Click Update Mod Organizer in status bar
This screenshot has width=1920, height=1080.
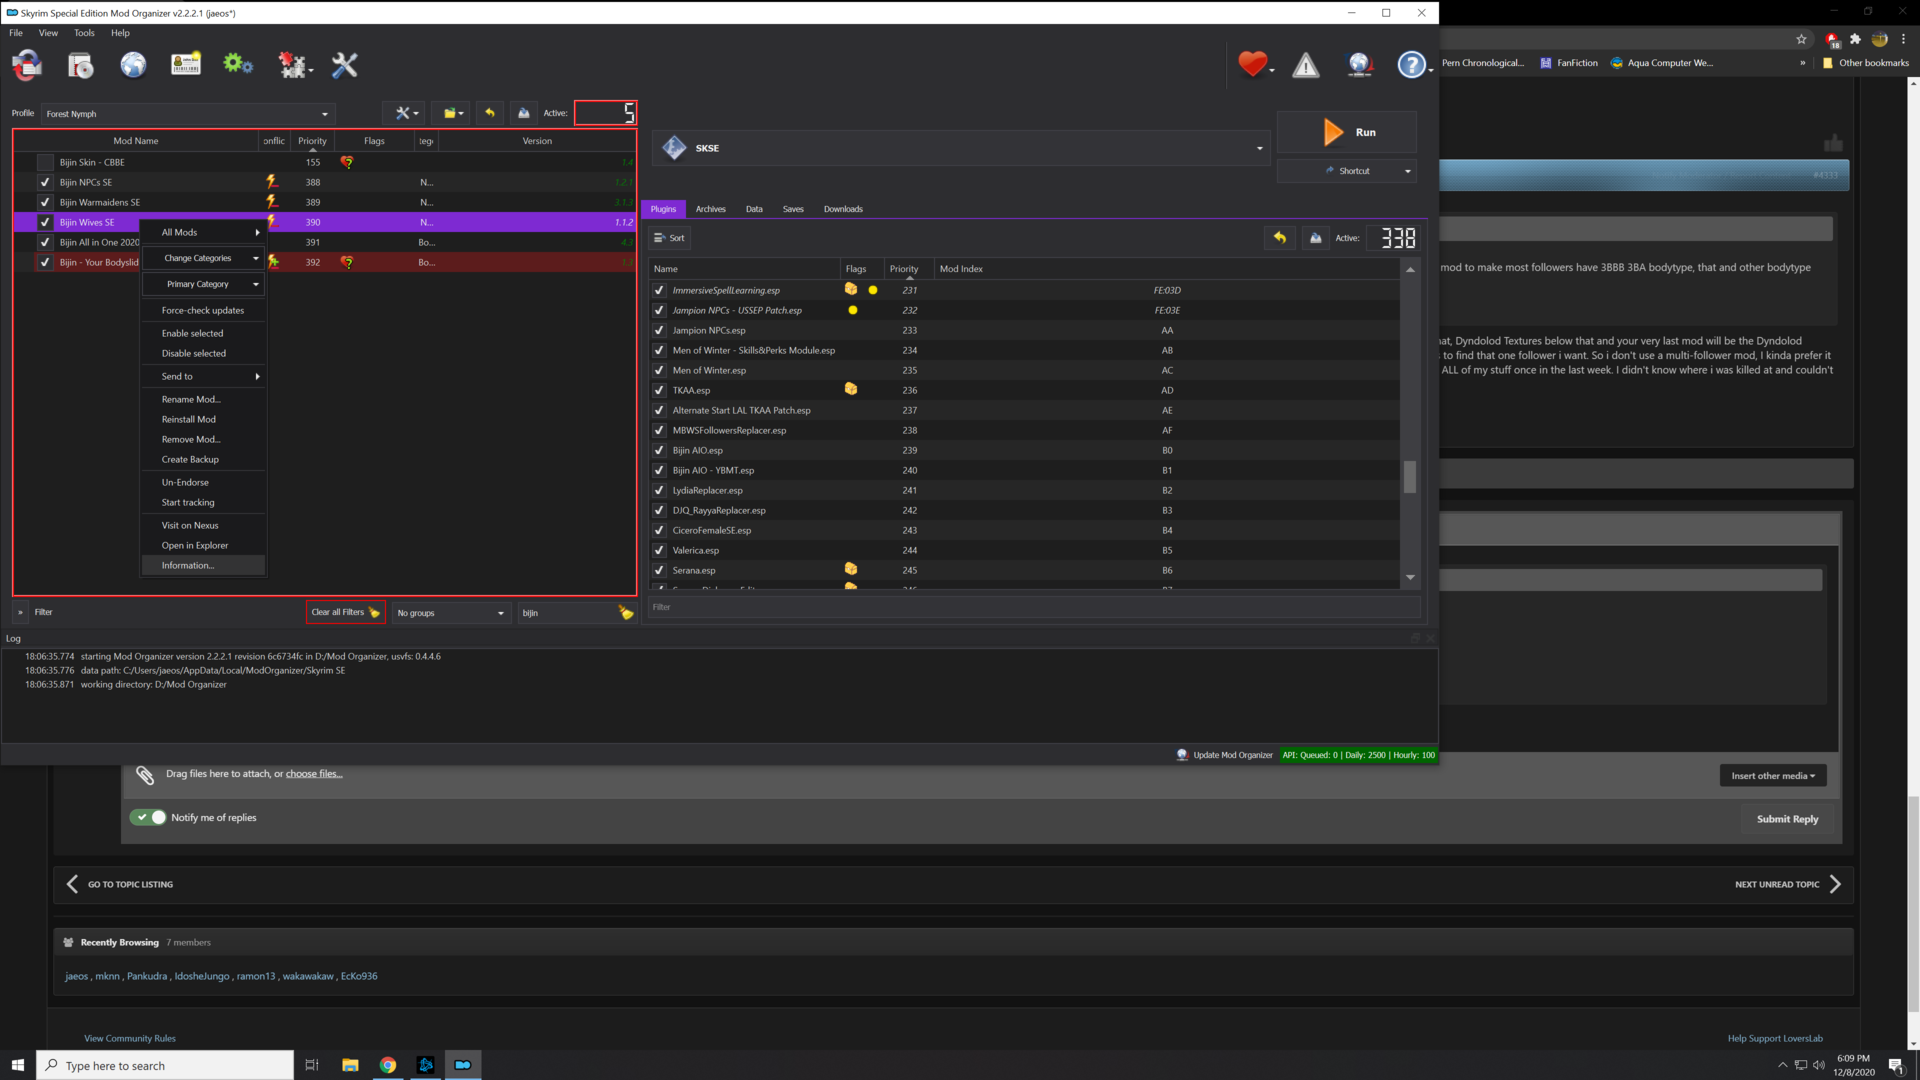tap(1225, 755)
